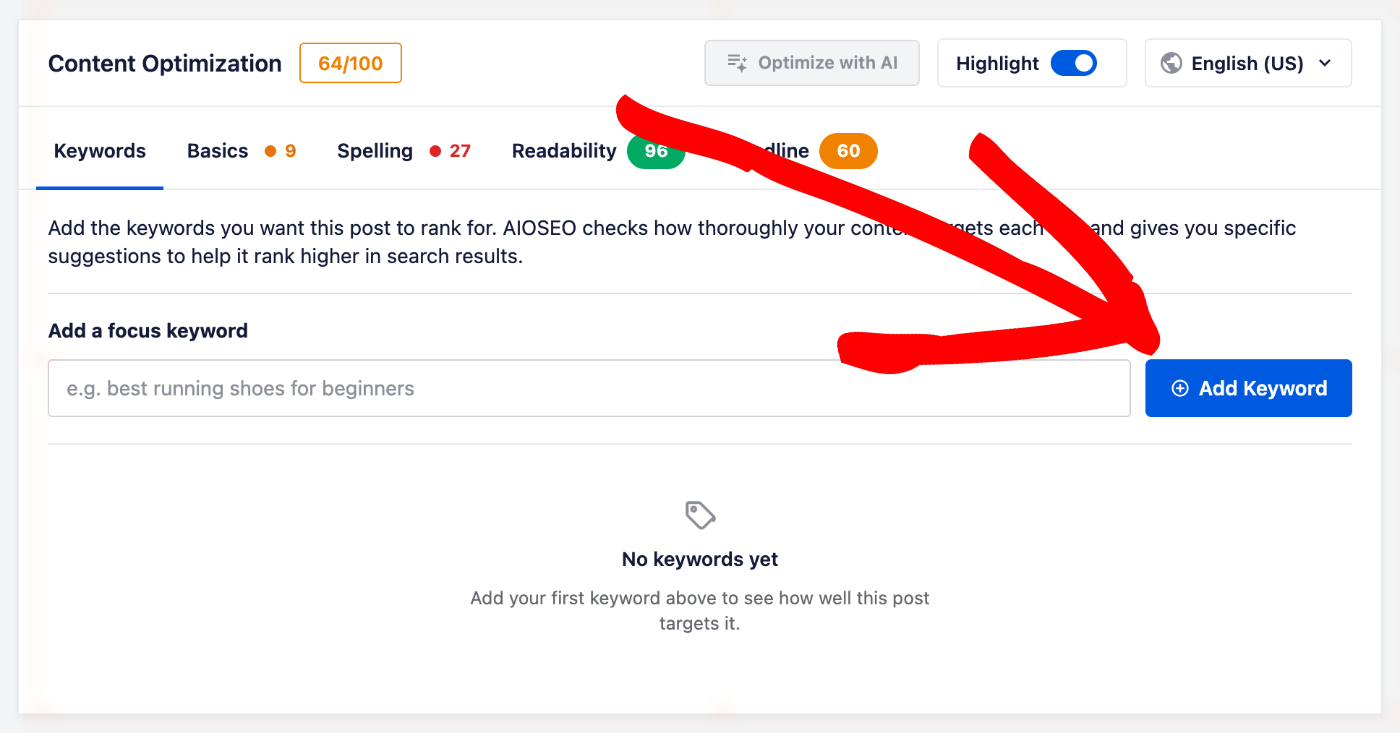The image size is (1400, 733).
Task: Click the red dot next to Spelling
Action: click(435, 151)
